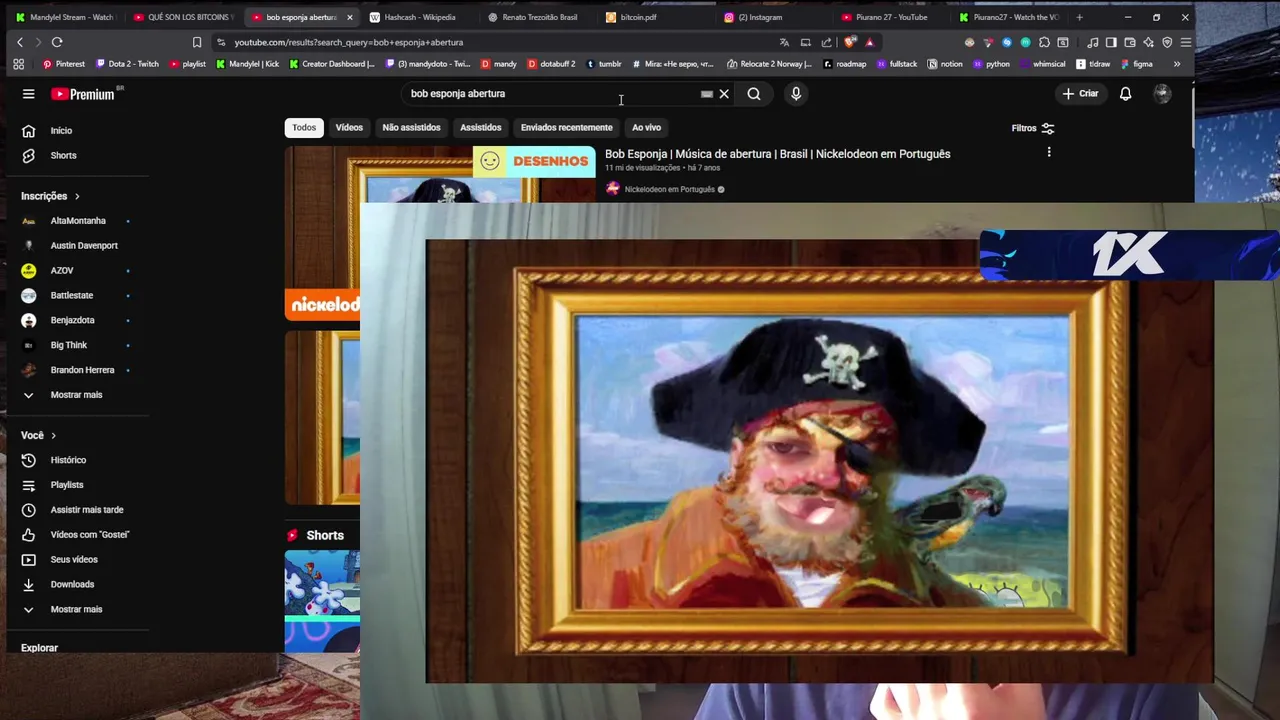
Task: Open Seus vídeos in the sidebar
Action: pyautogui.click(x=74, y=560)
